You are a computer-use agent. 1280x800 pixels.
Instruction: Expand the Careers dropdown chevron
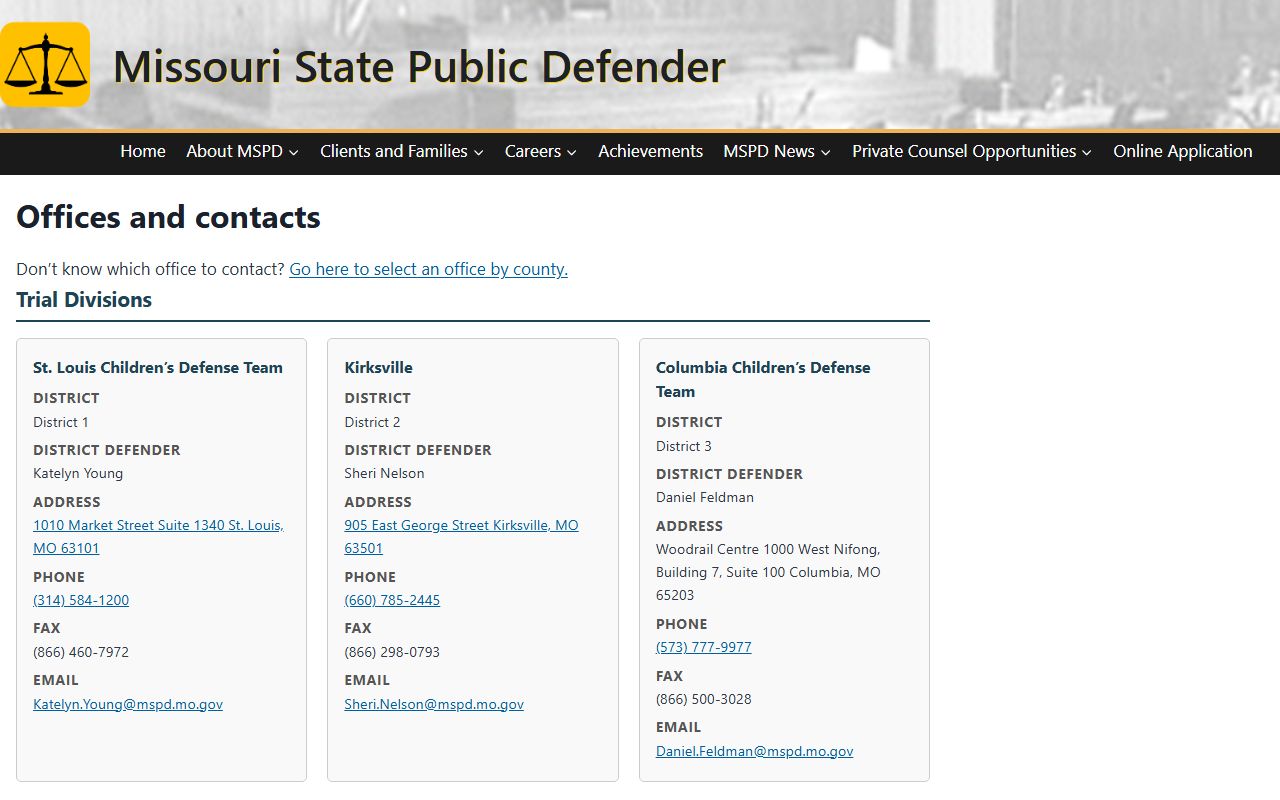tap(571, 152)
